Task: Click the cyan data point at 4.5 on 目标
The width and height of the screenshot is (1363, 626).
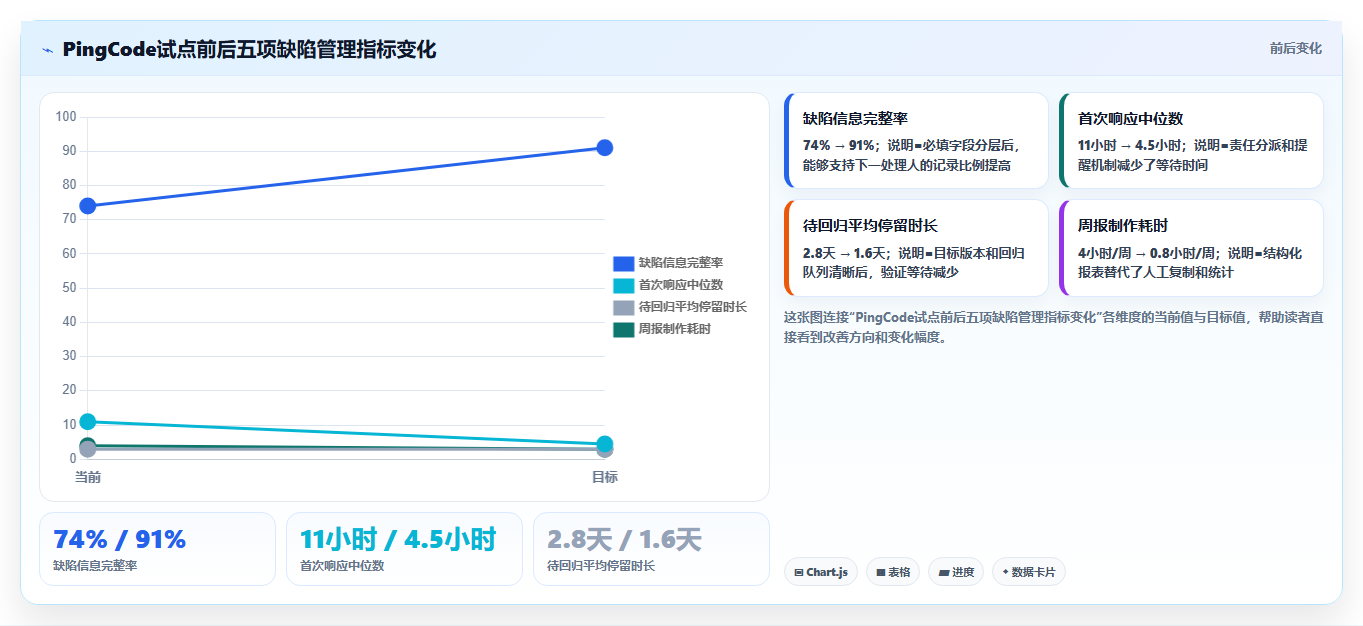Action: [604, 444]
